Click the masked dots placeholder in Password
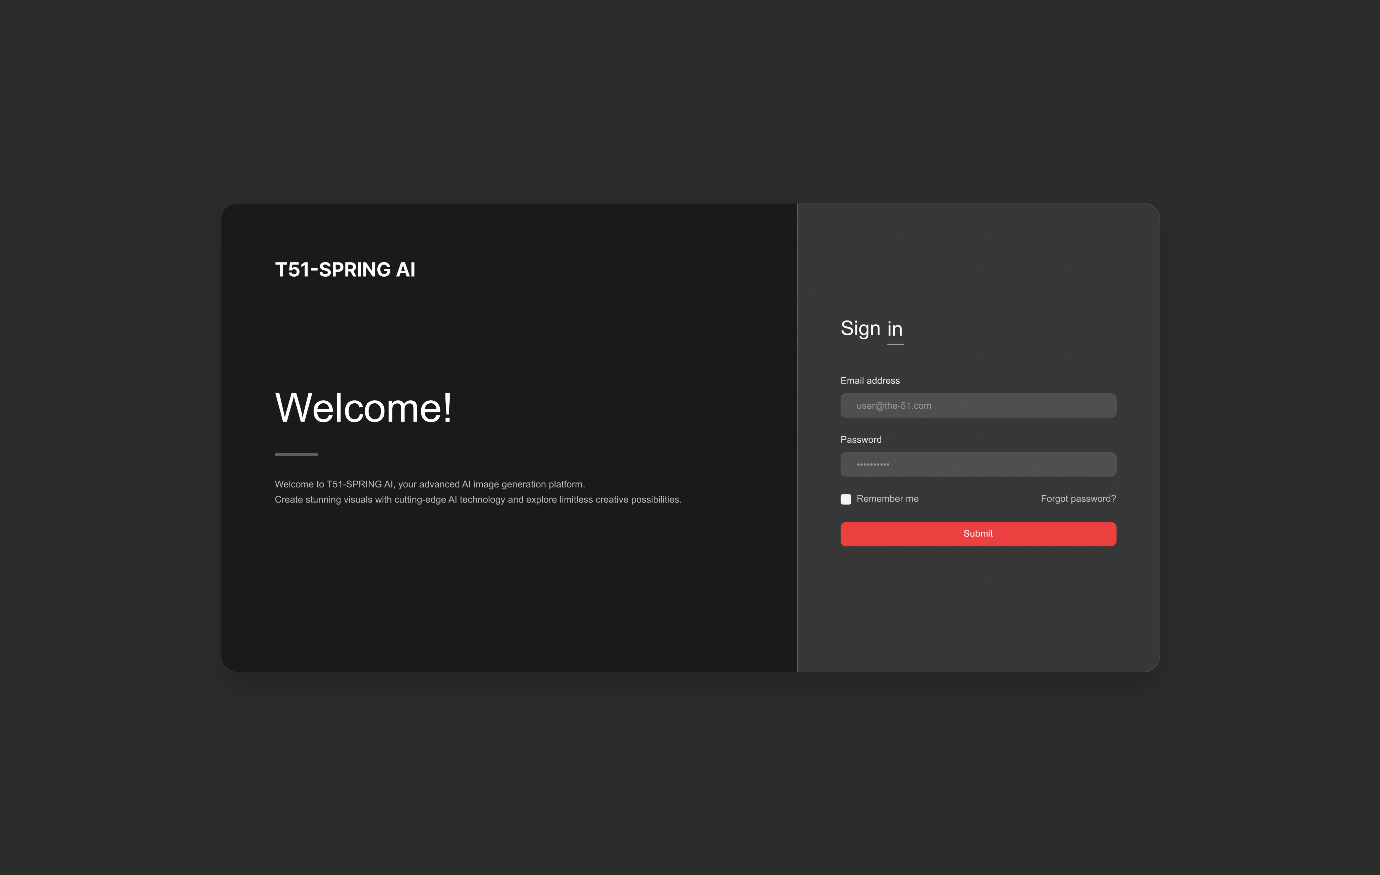Screen dimensions: 1380x875 click(873, 465)
